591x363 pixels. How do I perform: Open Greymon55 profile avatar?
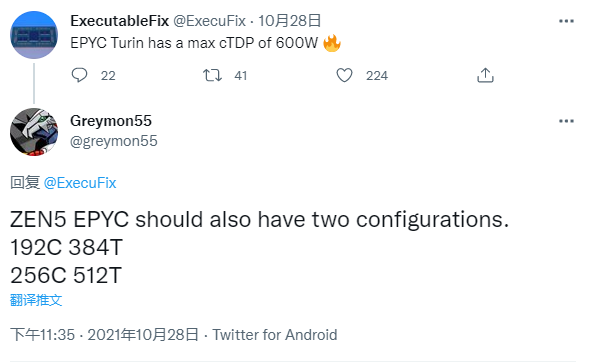[34, 132]
